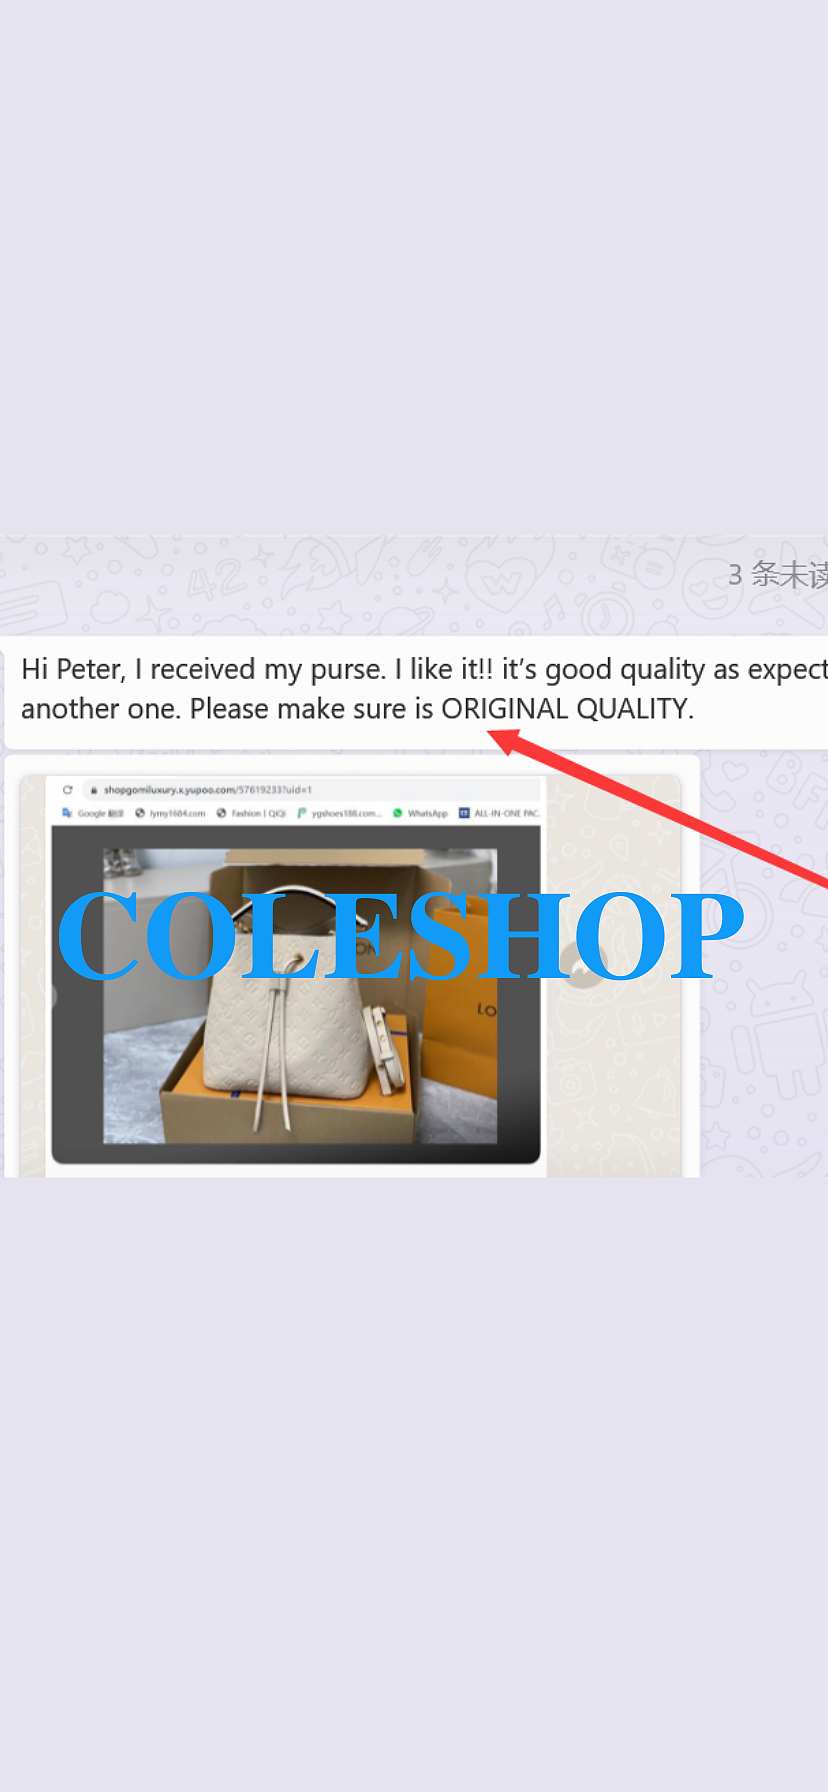Screen dimensions: 828x1792
Task: Click the words ORIGINAL QUALITY in the message
Action: (x=567, y=709)
